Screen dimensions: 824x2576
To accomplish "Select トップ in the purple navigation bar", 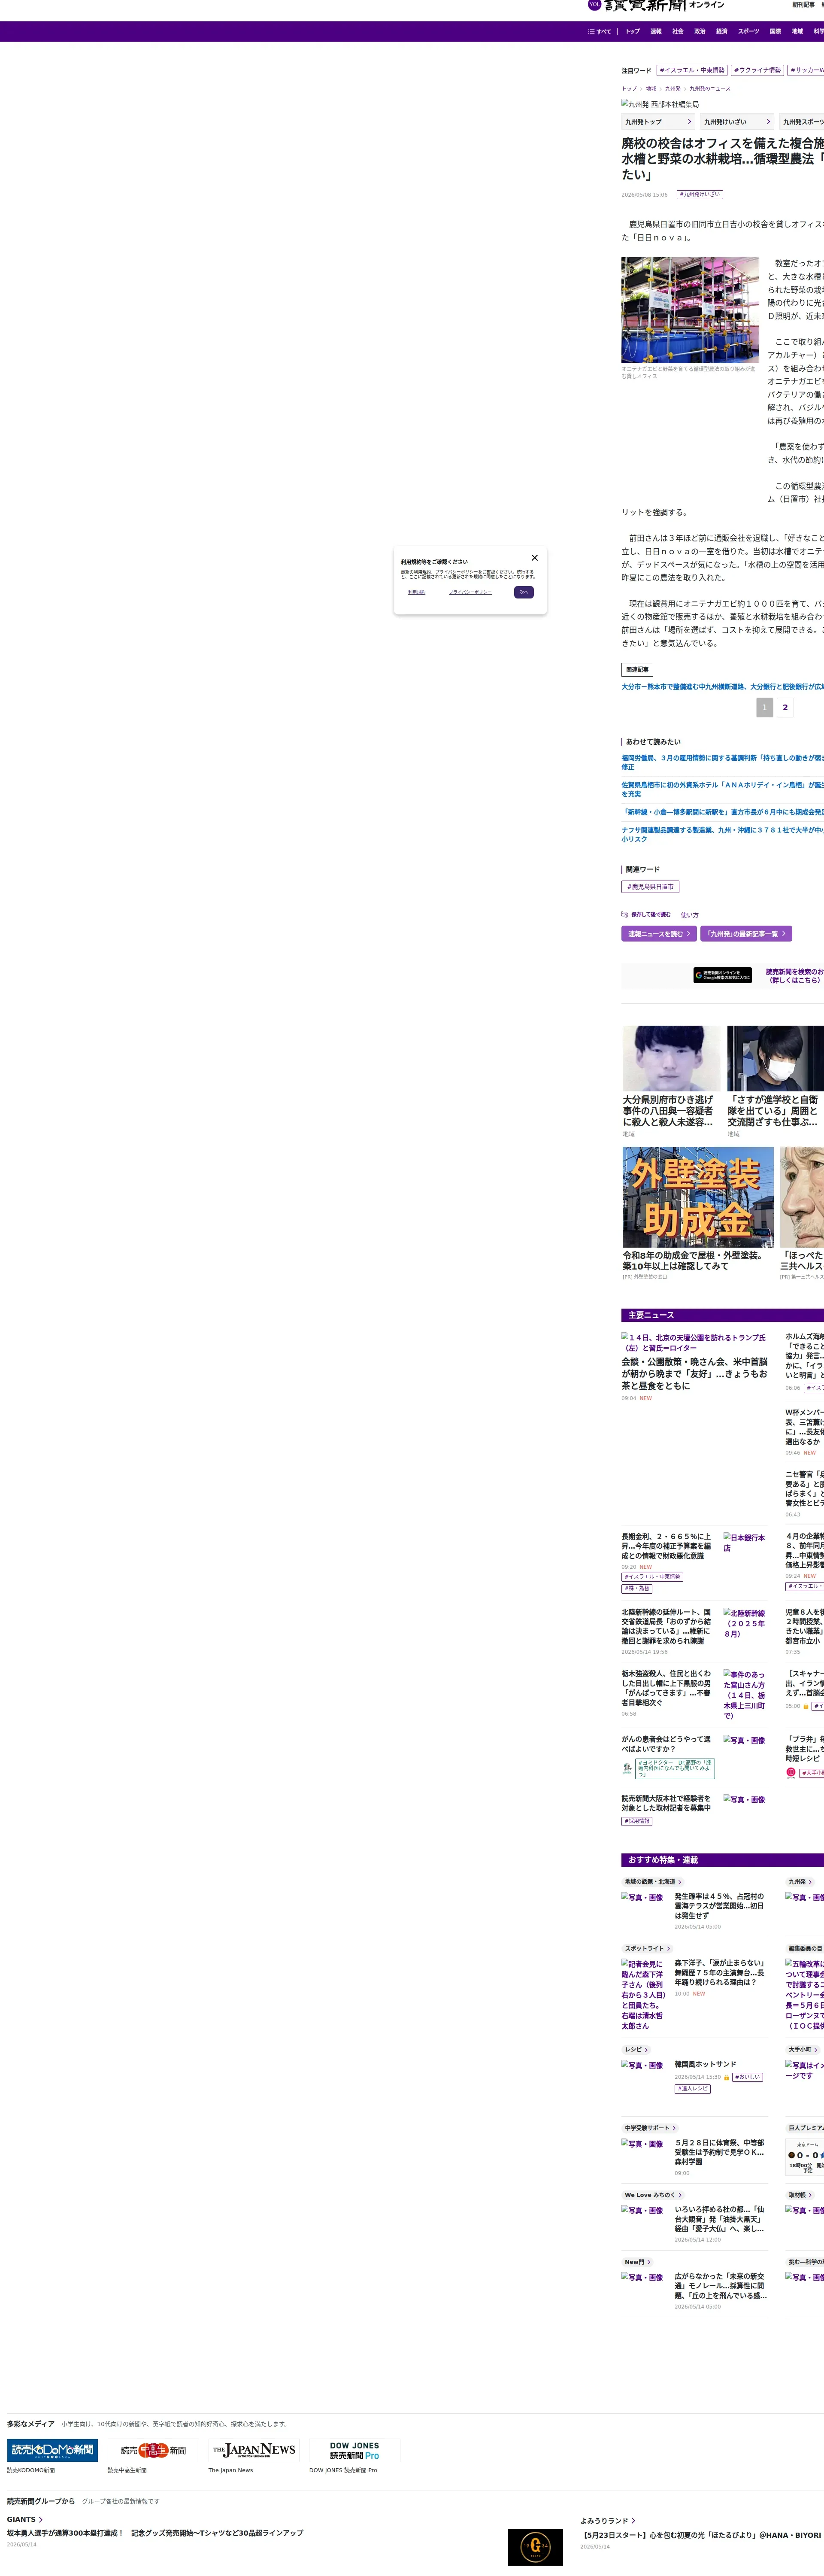I will [632, 31].
